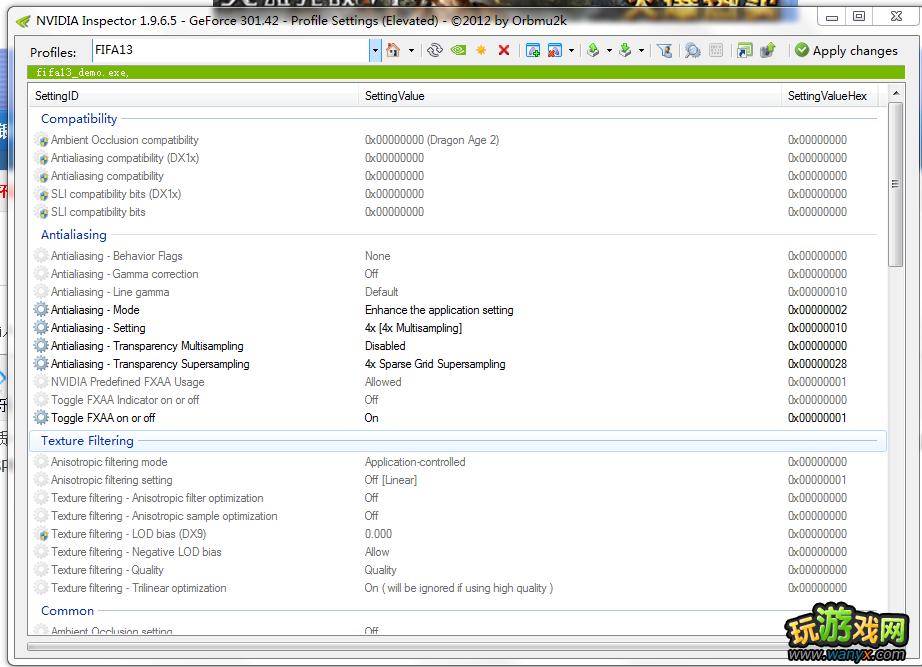Click the Disabled value of Transparency Multisampling

(385, 346)
